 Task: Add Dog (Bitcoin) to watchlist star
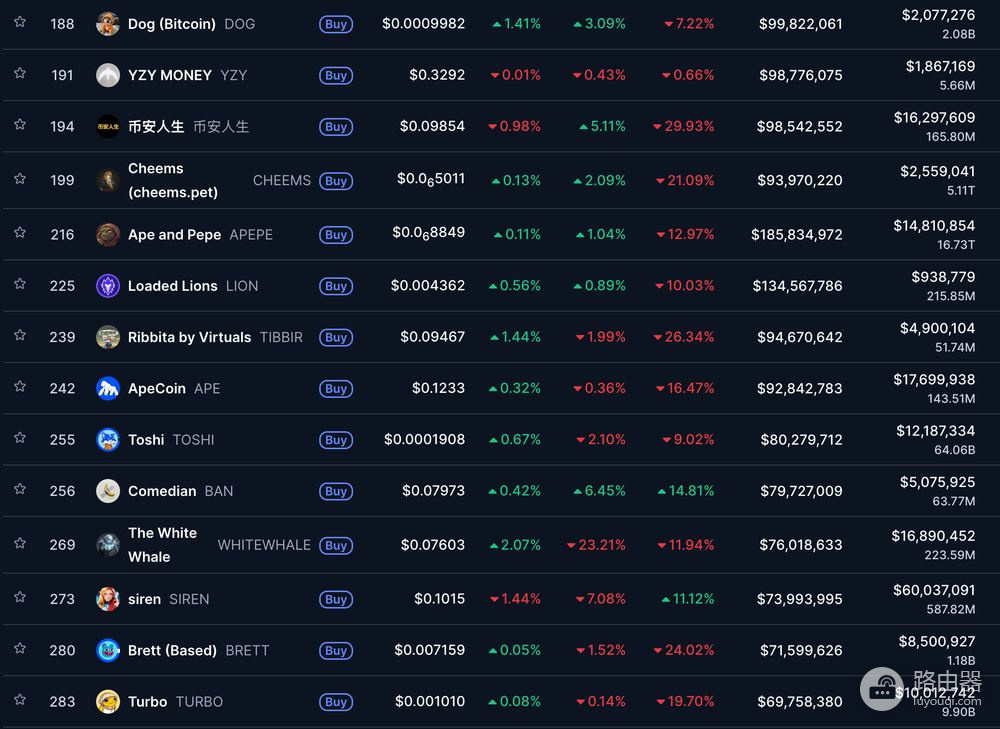tap(20, 22)
